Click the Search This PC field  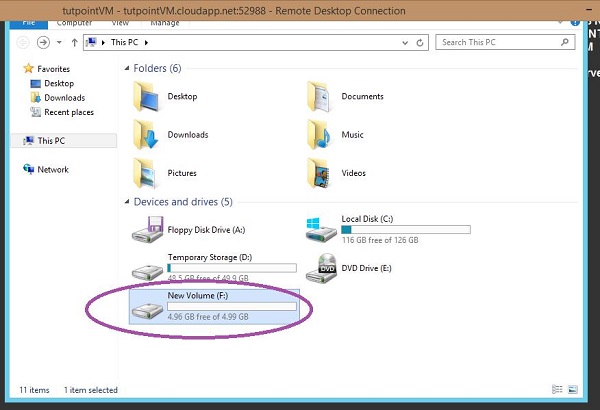500,43
